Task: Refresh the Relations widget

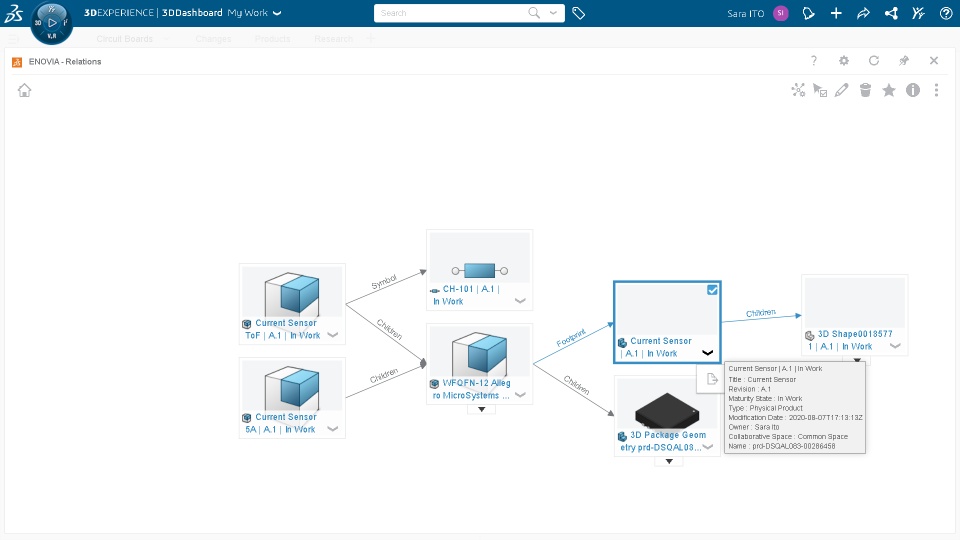Action: coord(874,61)
